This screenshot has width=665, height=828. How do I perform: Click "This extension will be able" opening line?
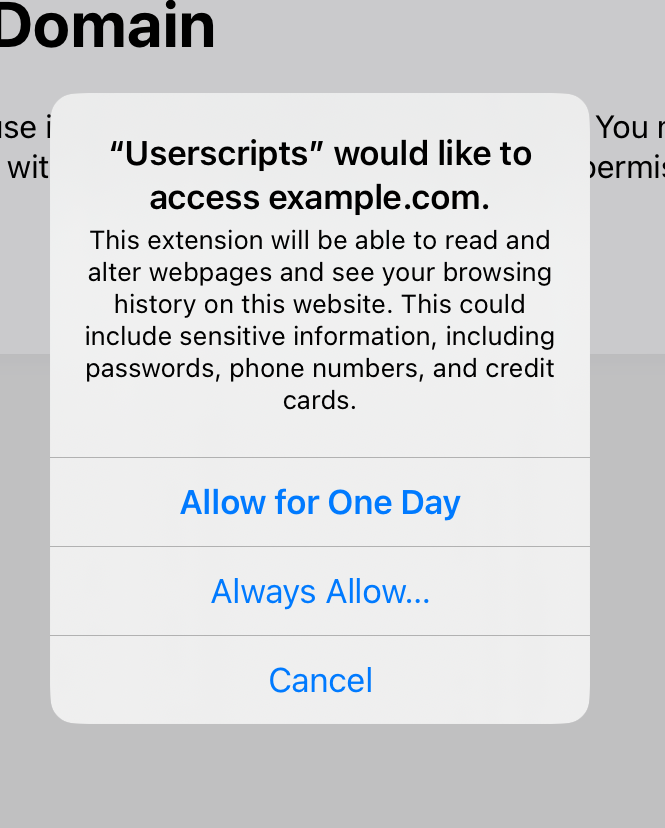pos(248,240)
